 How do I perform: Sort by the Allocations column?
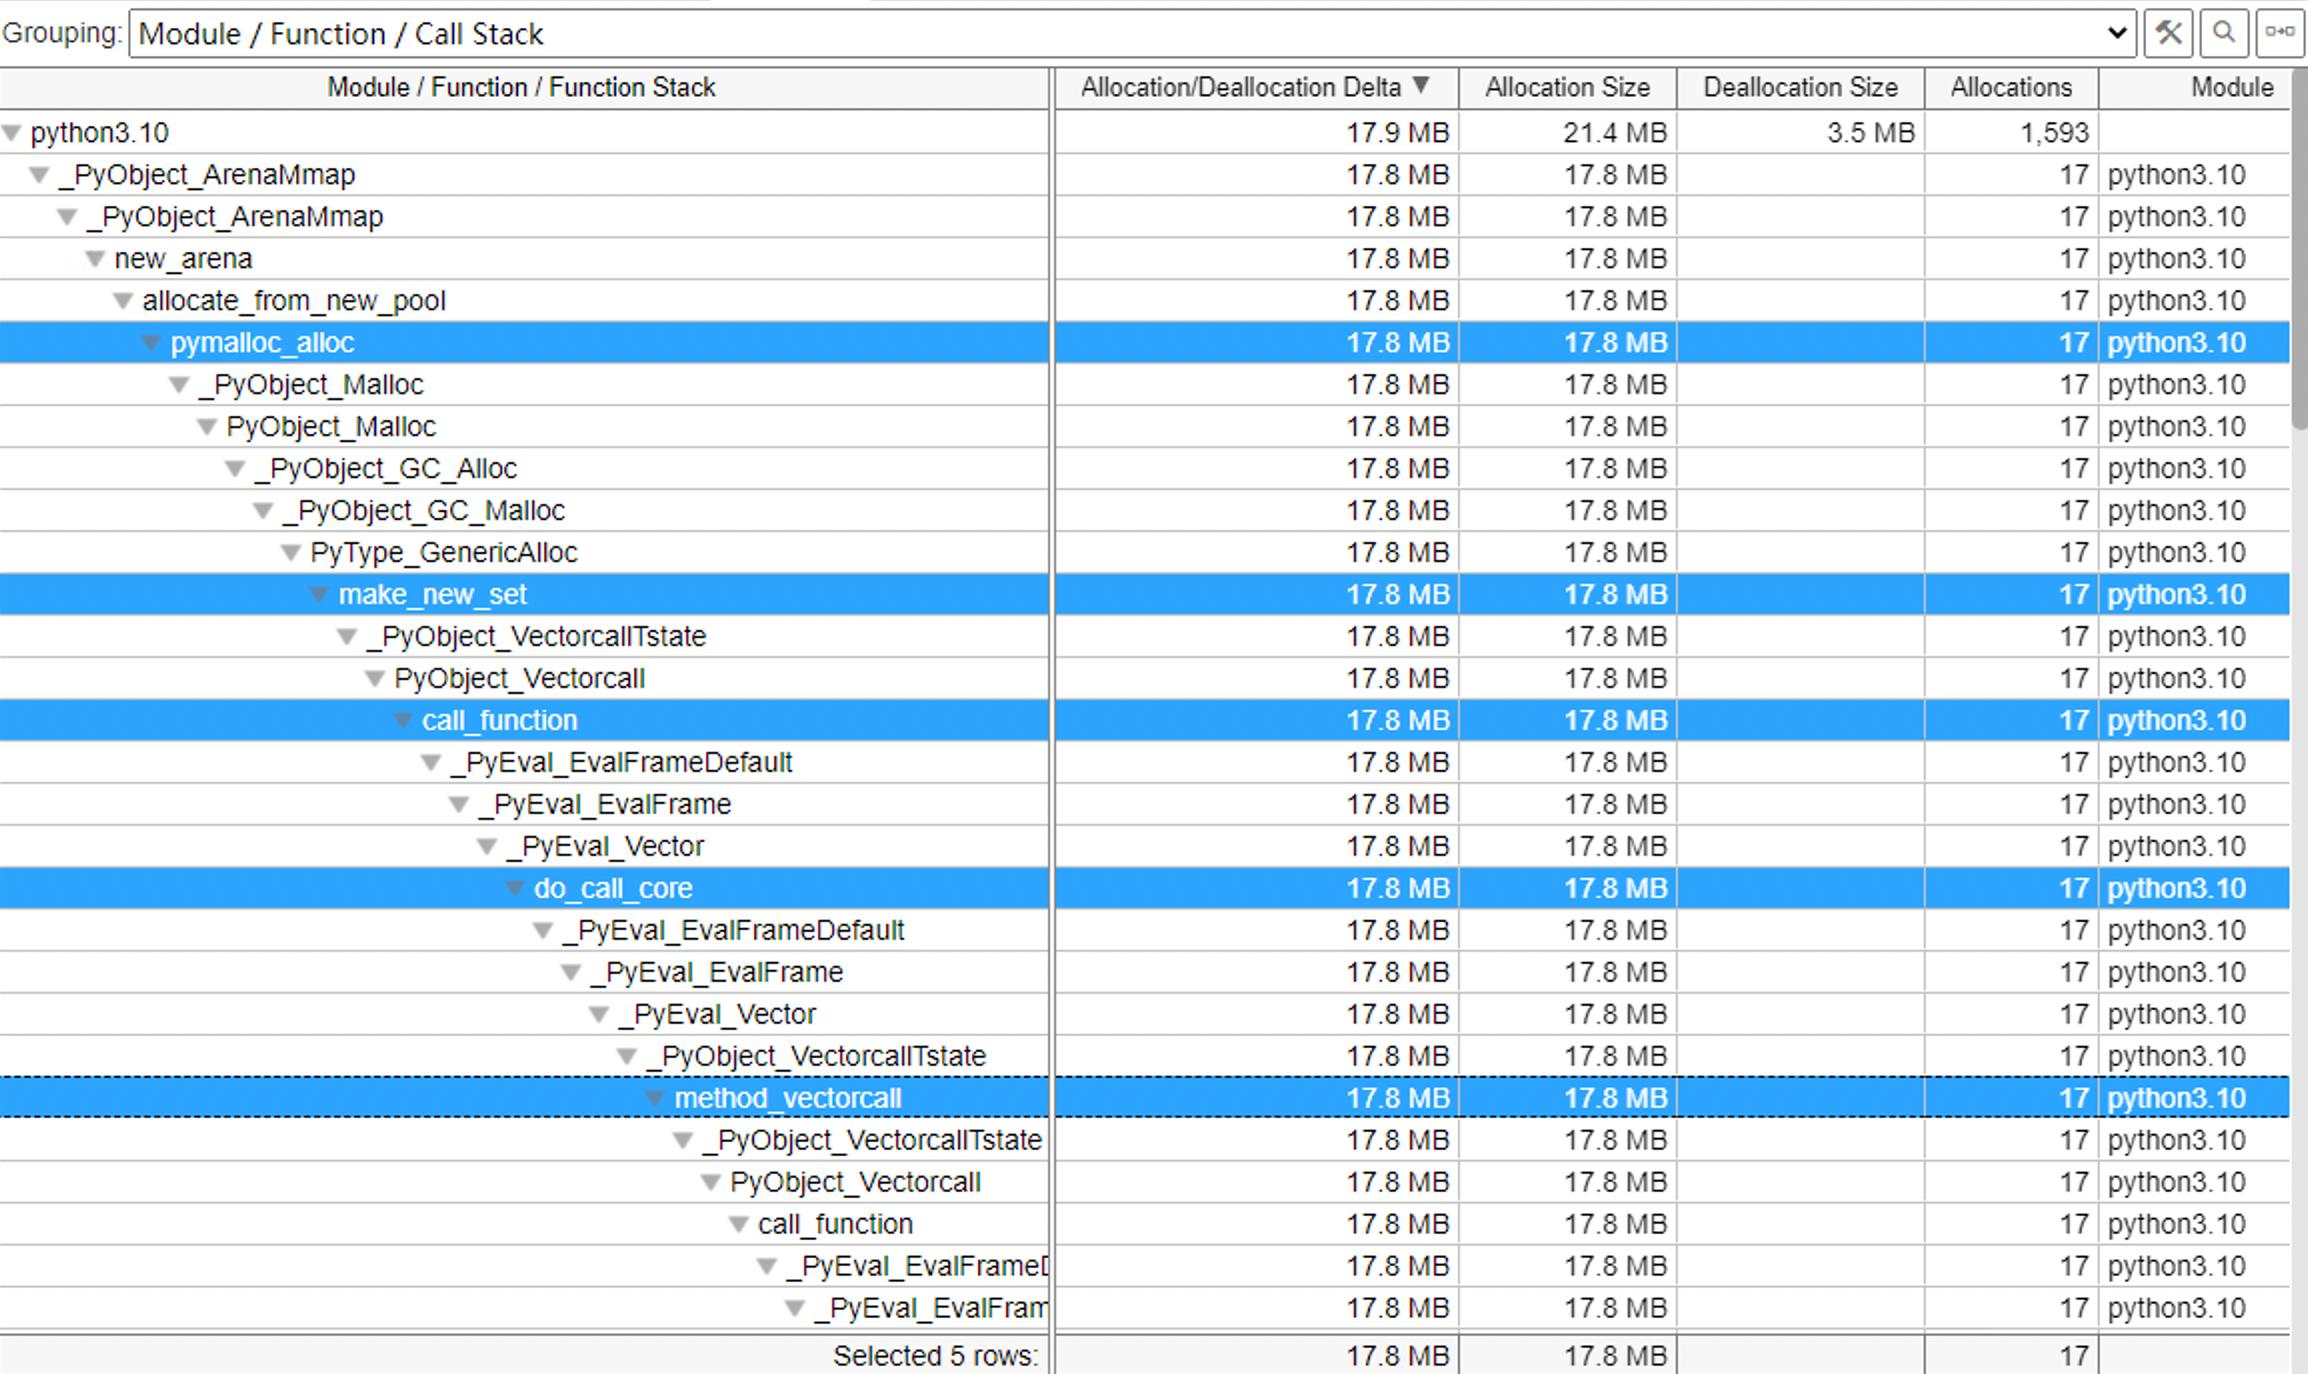[x=2010, y=87]
